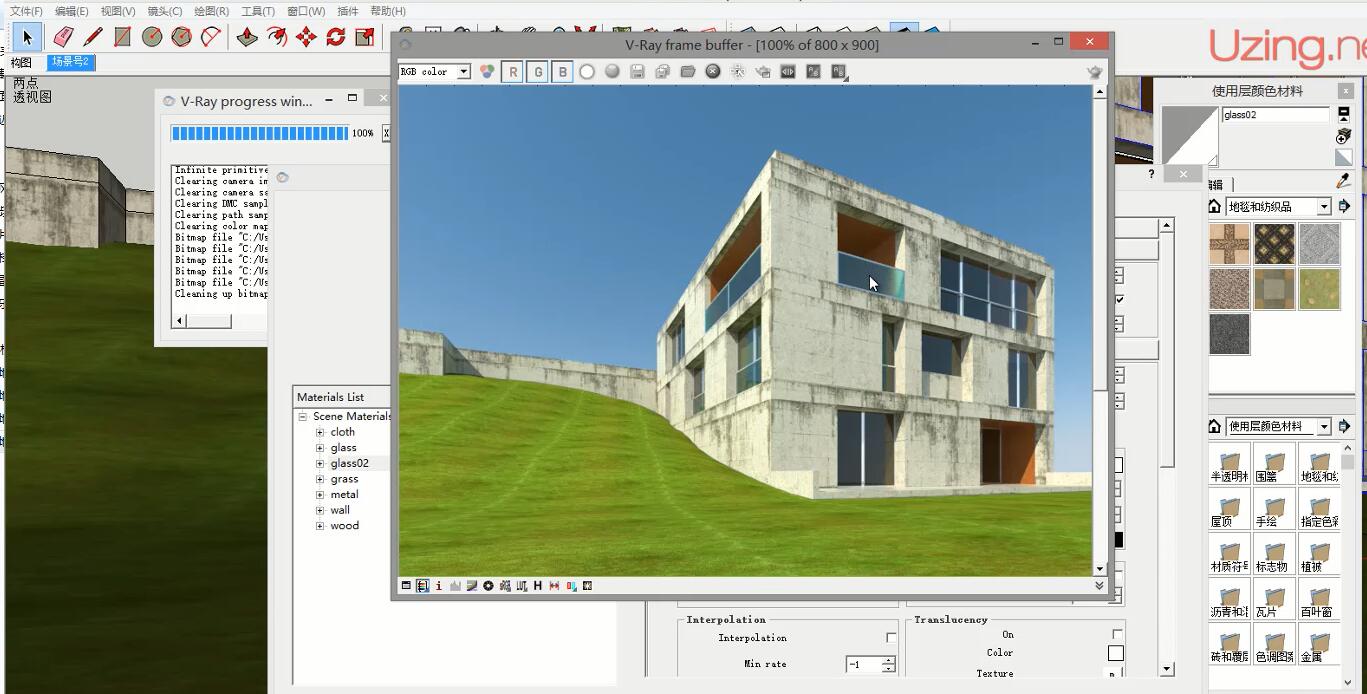The height and width of the screenshot is (694, 1367).
Task: Click the glass02 material name field
Action: click(1275, 115)
